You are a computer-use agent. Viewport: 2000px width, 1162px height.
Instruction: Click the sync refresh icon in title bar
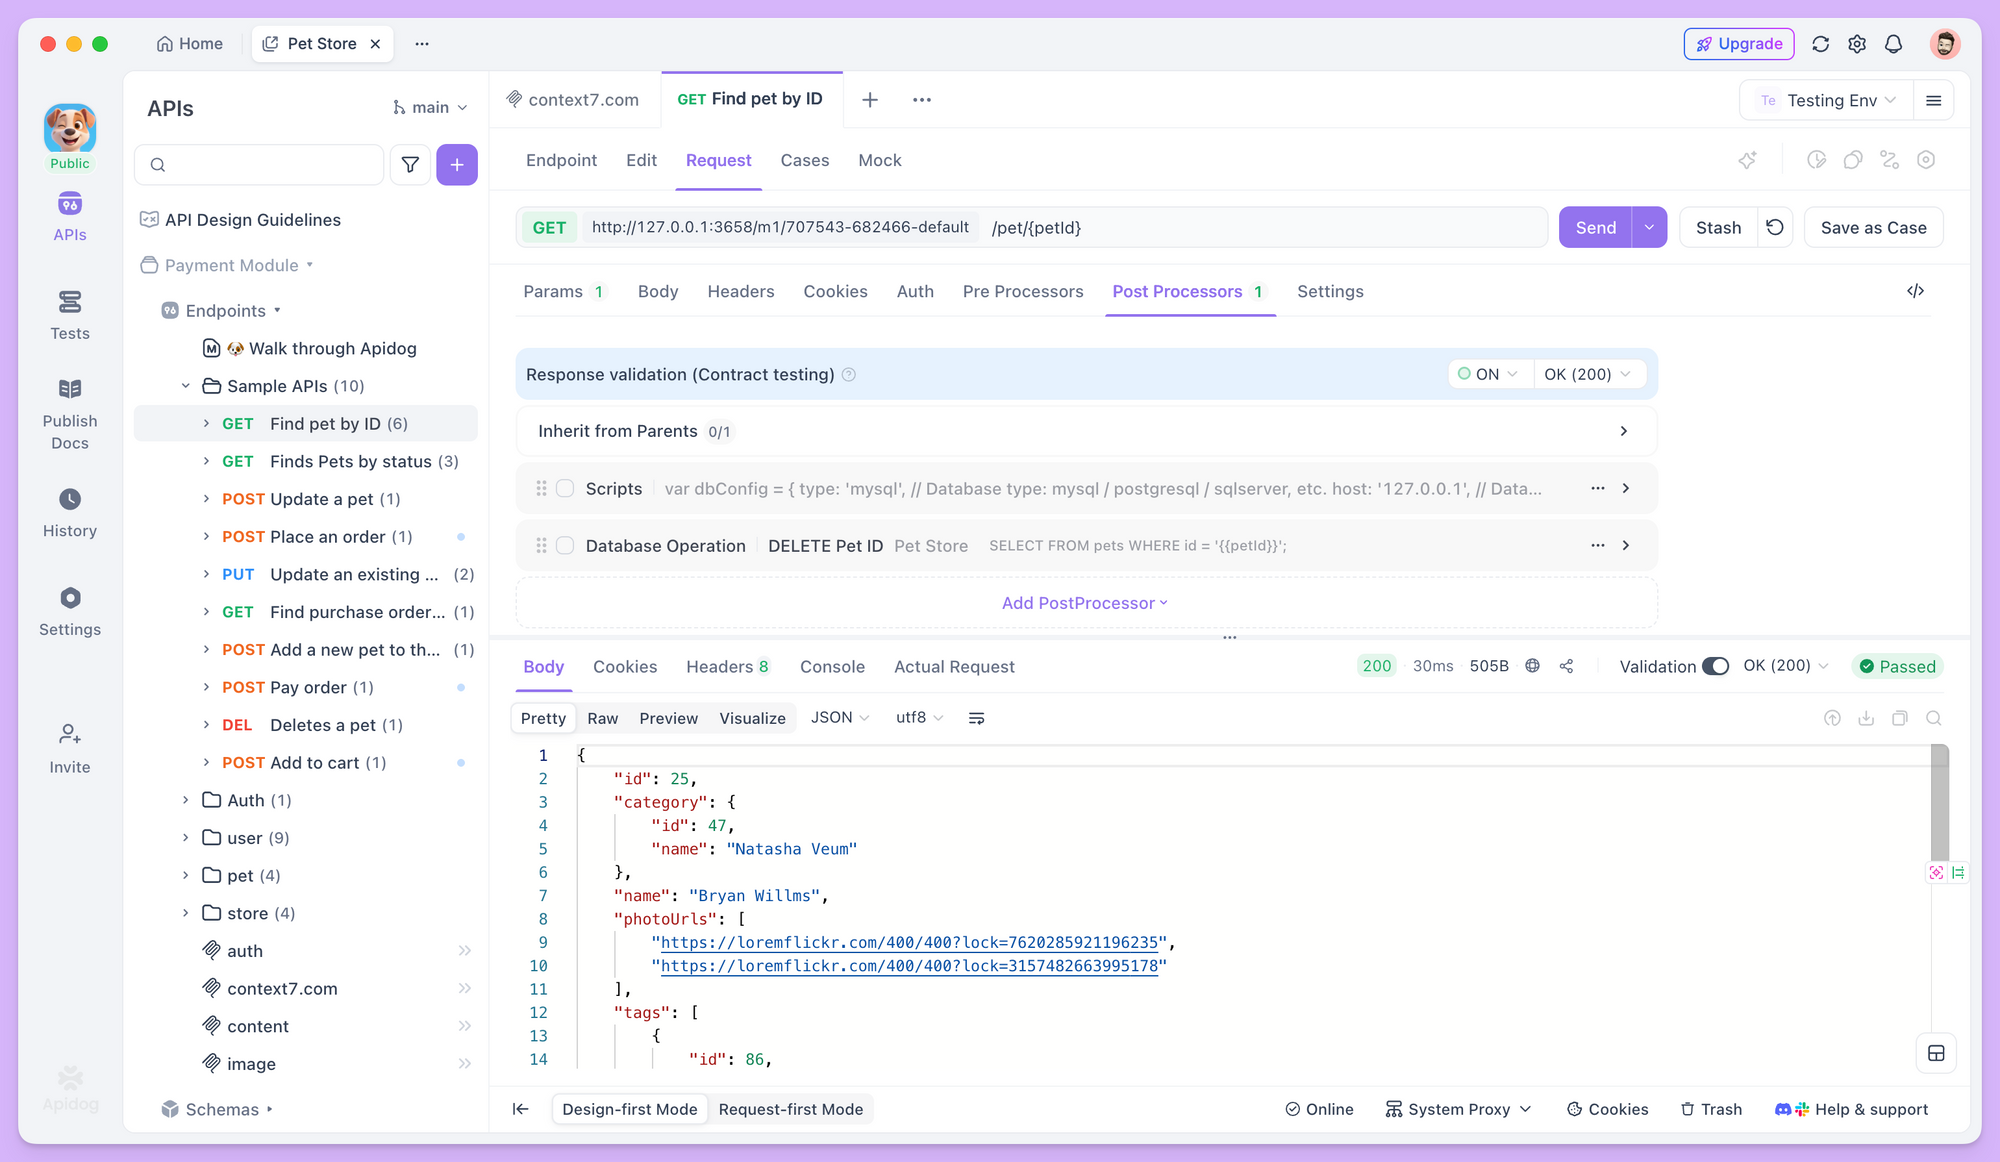[x=1821, y=44]
